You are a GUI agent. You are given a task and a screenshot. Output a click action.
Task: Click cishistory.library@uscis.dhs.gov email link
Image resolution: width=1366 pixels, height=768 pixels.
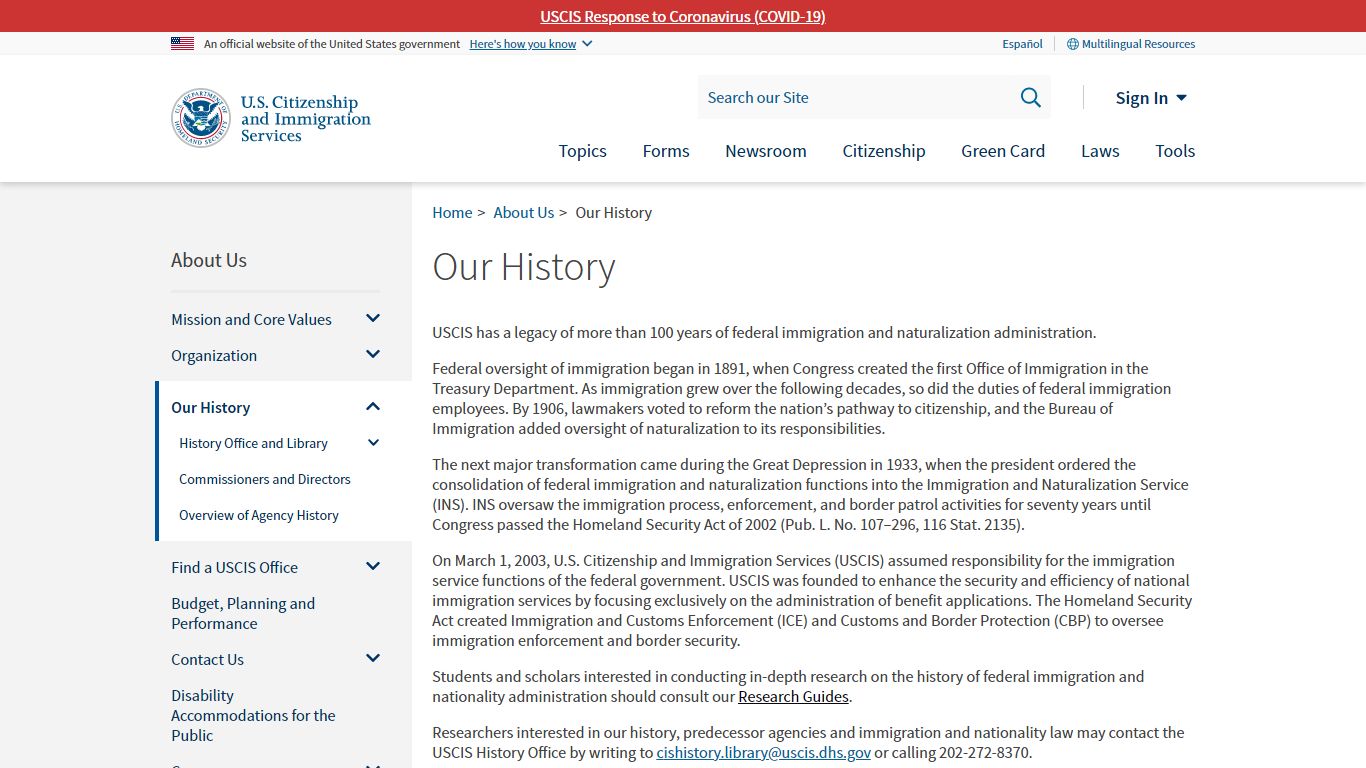763,753
